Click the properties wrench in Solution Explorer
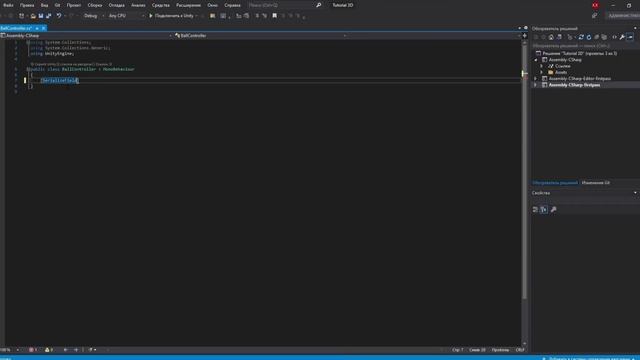This screenshot has width=640, height=360. pos(622,37)
